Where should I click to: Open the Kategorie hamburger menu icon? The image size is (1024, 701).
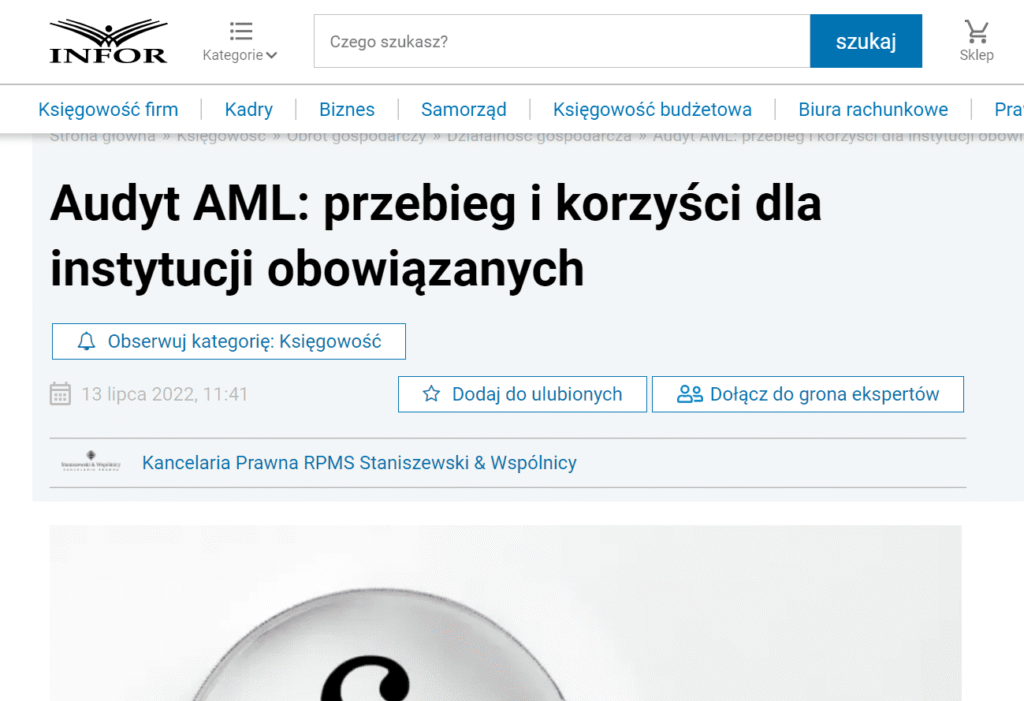pyautogui.click(x=240, y=31)
